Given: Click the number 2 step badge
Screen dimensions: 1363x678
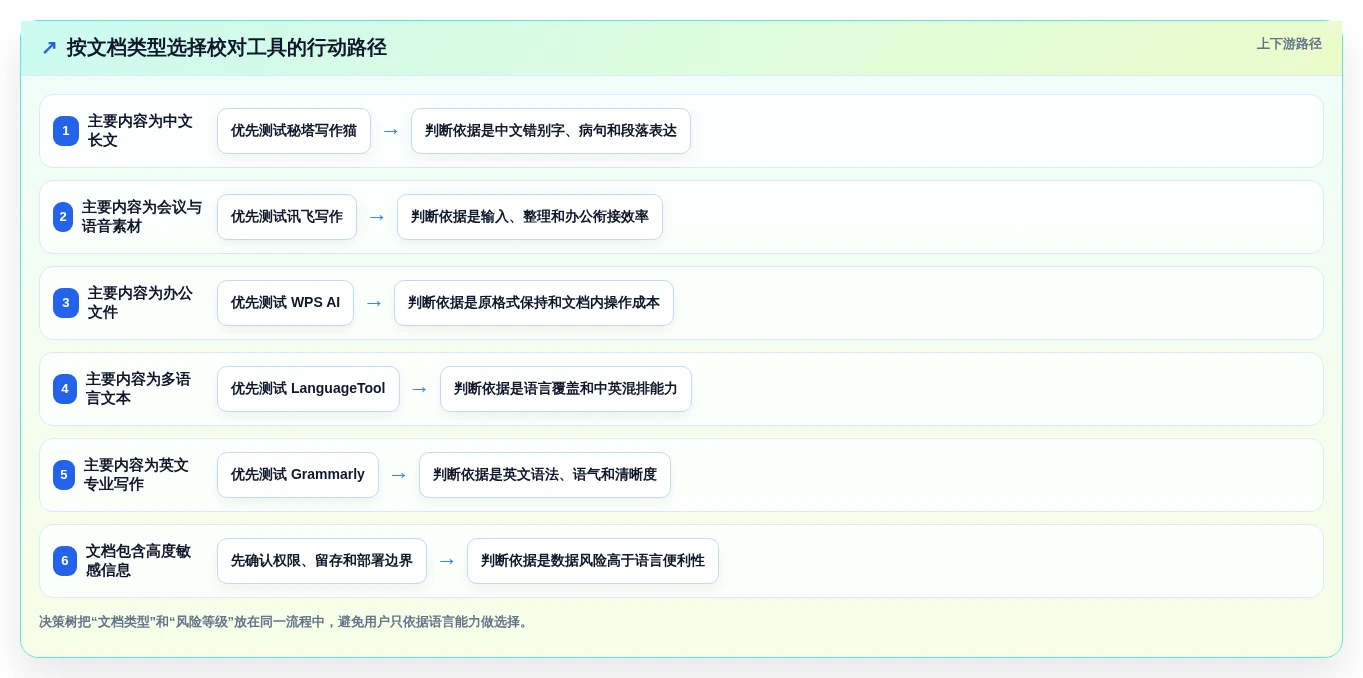Looking at the screenshot, I should 63,217.
